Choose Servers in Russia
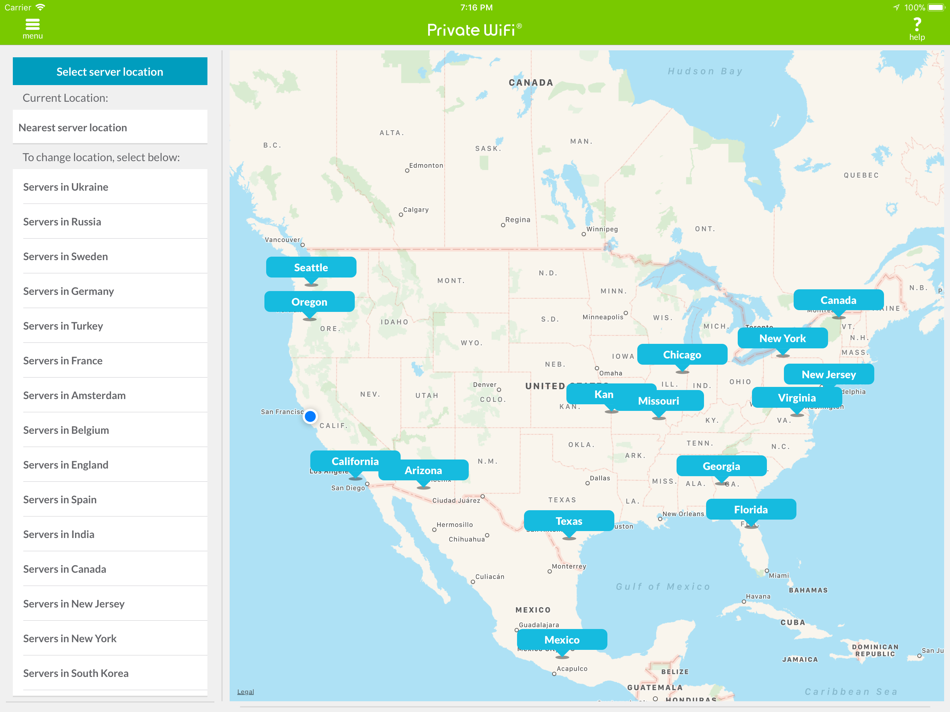 coord(110,222)
